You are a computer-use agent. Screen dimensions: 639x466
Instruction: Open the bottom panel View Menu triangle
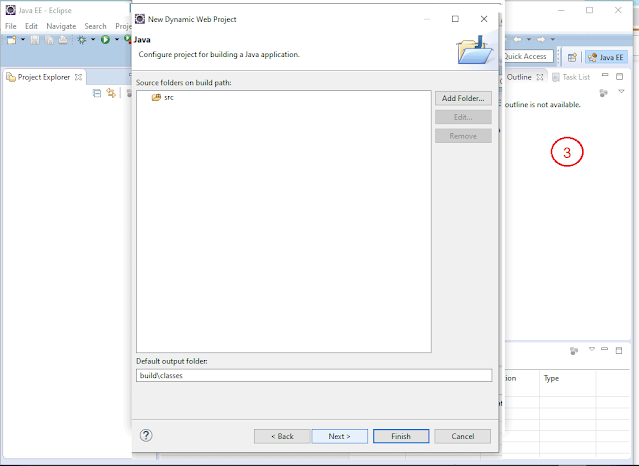[x=592, y=349]
